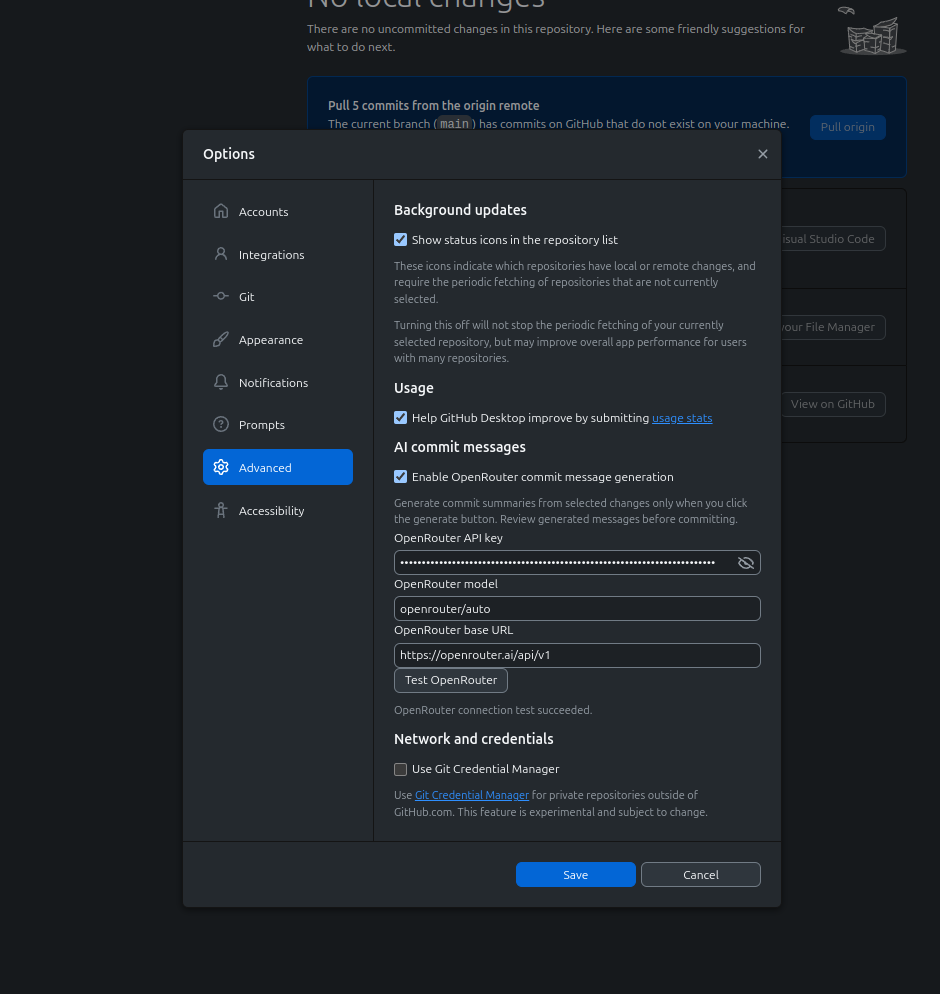
Task: Click the Test OpenRouter button
Action: pos(451,680)
